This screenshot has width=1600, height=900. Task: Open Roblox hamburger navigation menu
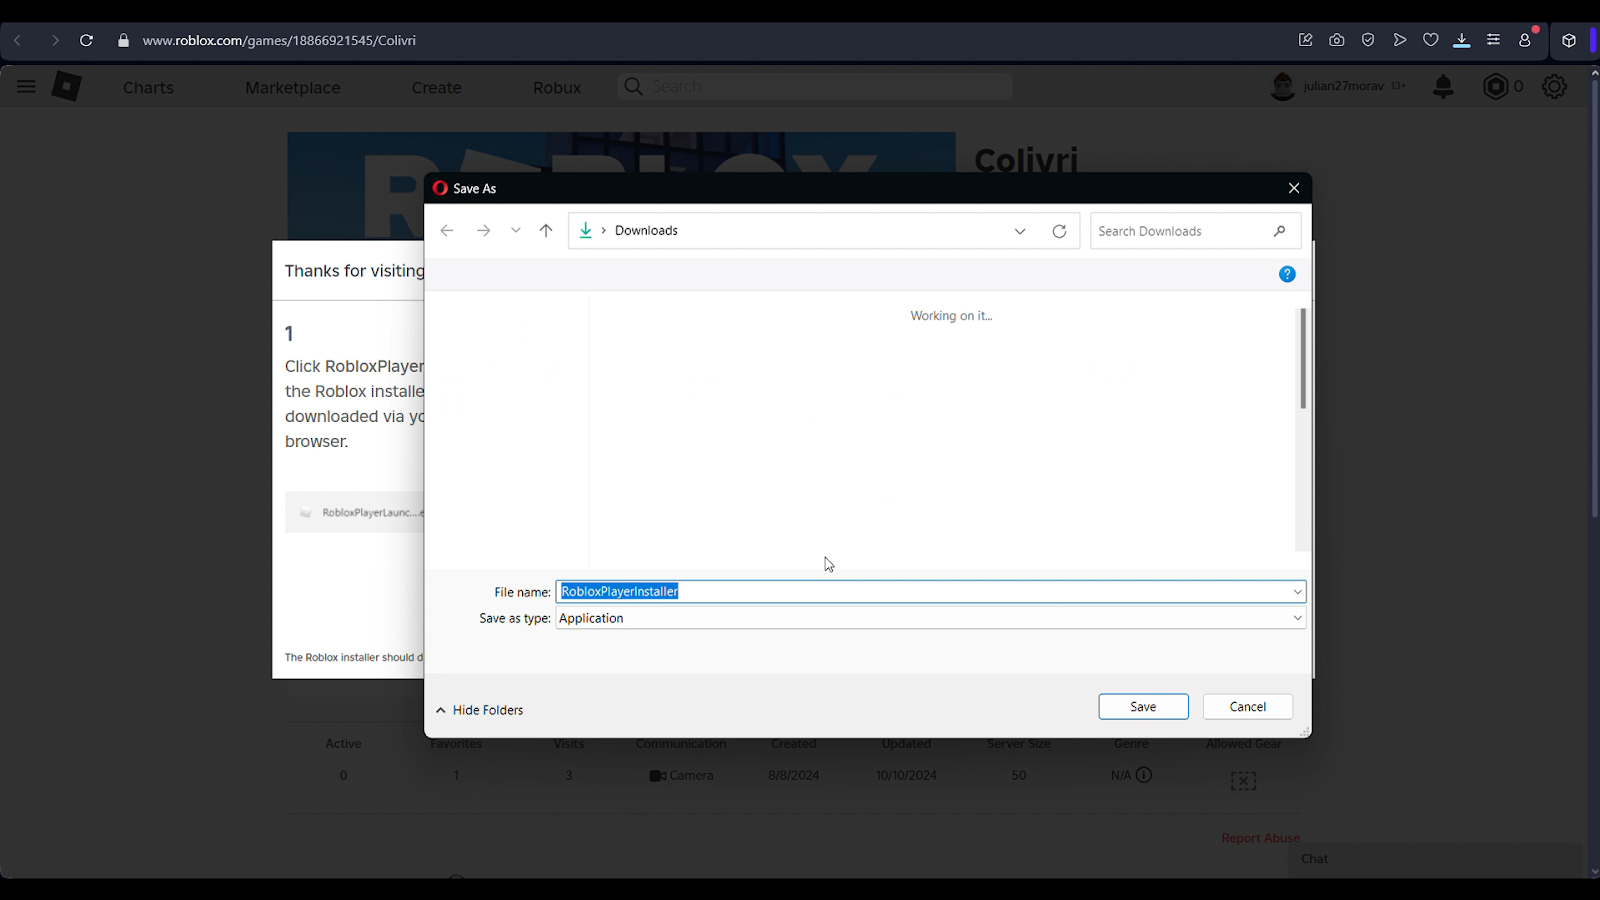(x=26, y=87)
